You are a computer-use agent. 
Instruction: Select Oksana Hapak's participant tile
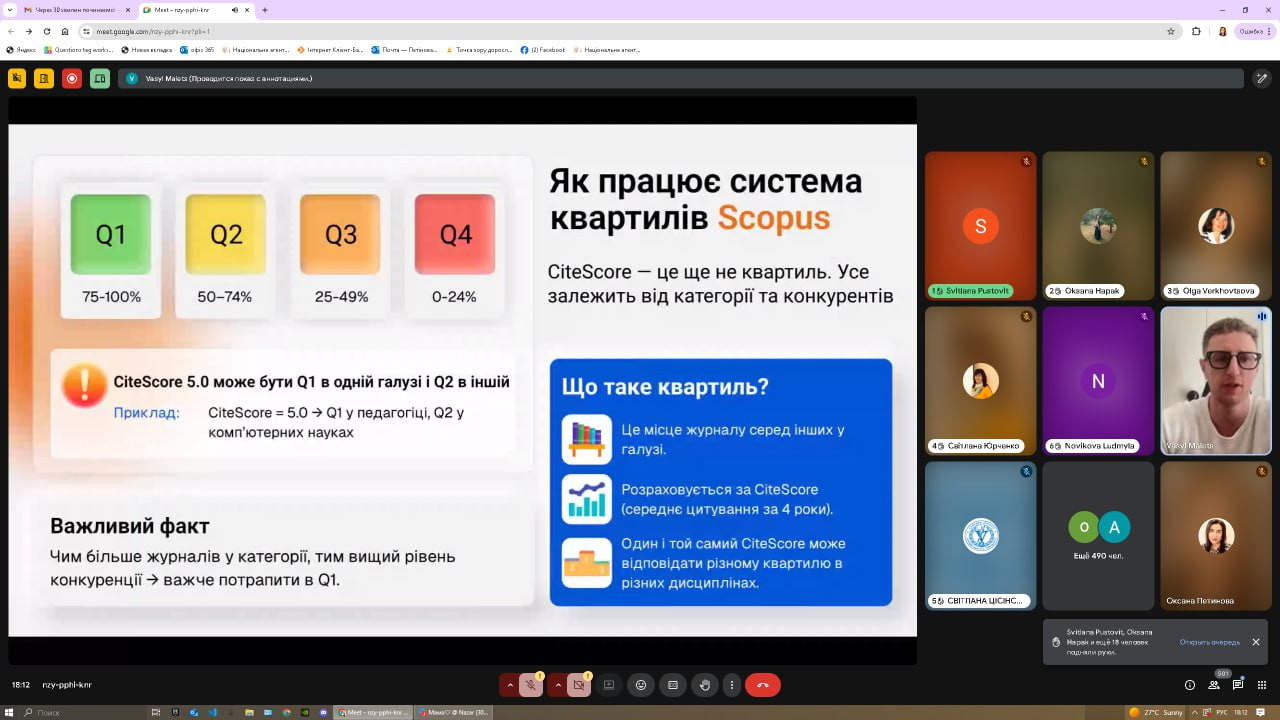[x=1098, y=226]
